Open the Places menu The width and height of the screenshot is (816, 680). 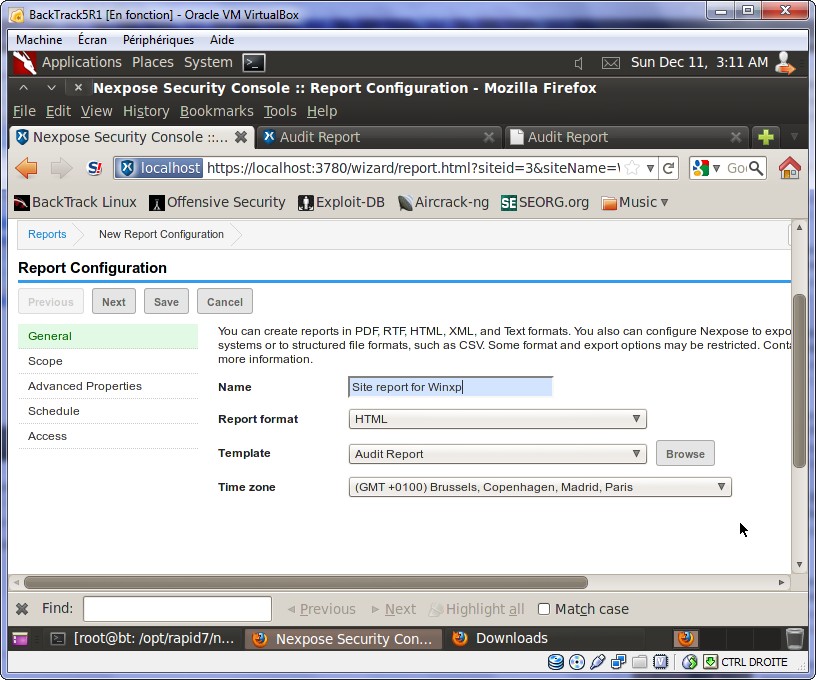[152, 62]
